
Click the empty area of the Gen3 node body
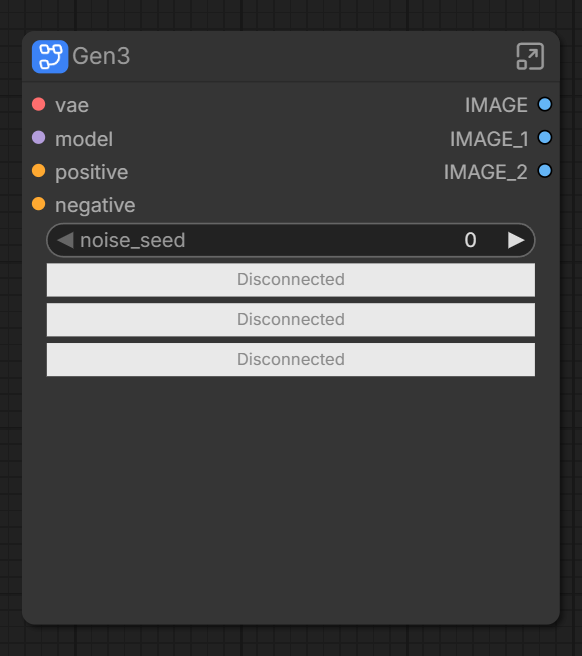pyautogui.click(x=291, y=498)
